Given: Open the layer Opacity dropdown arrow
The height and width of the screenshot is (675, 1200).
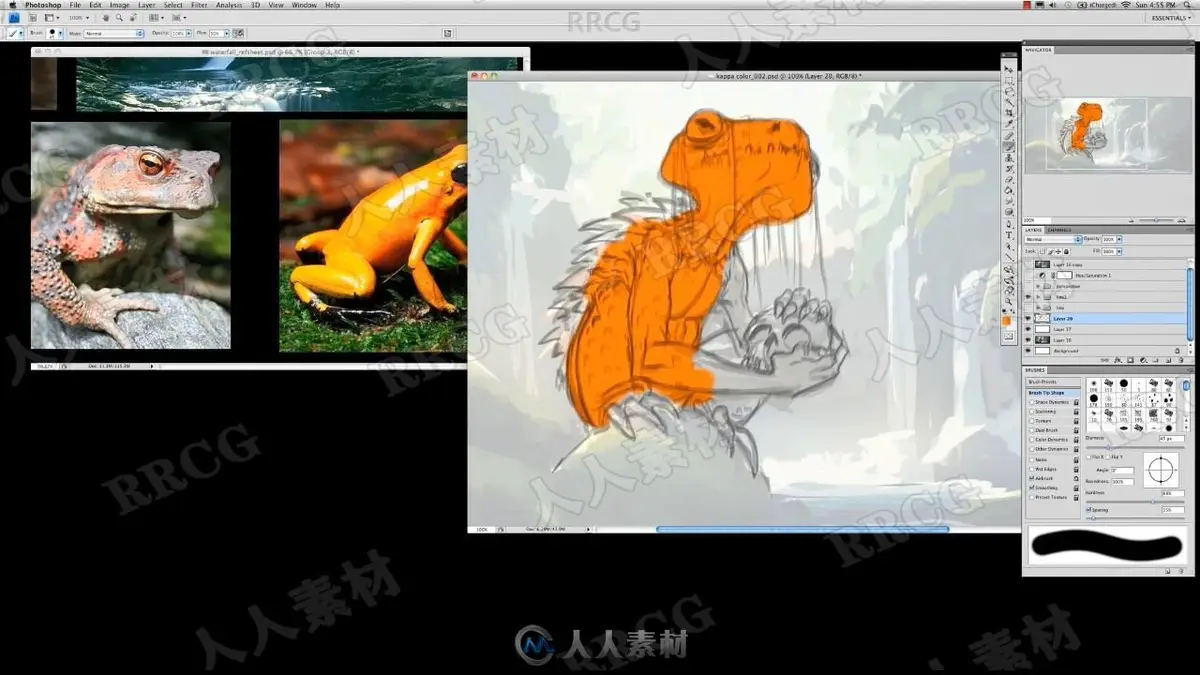Looking at the screenshot, I should (x=1119, y=240).
